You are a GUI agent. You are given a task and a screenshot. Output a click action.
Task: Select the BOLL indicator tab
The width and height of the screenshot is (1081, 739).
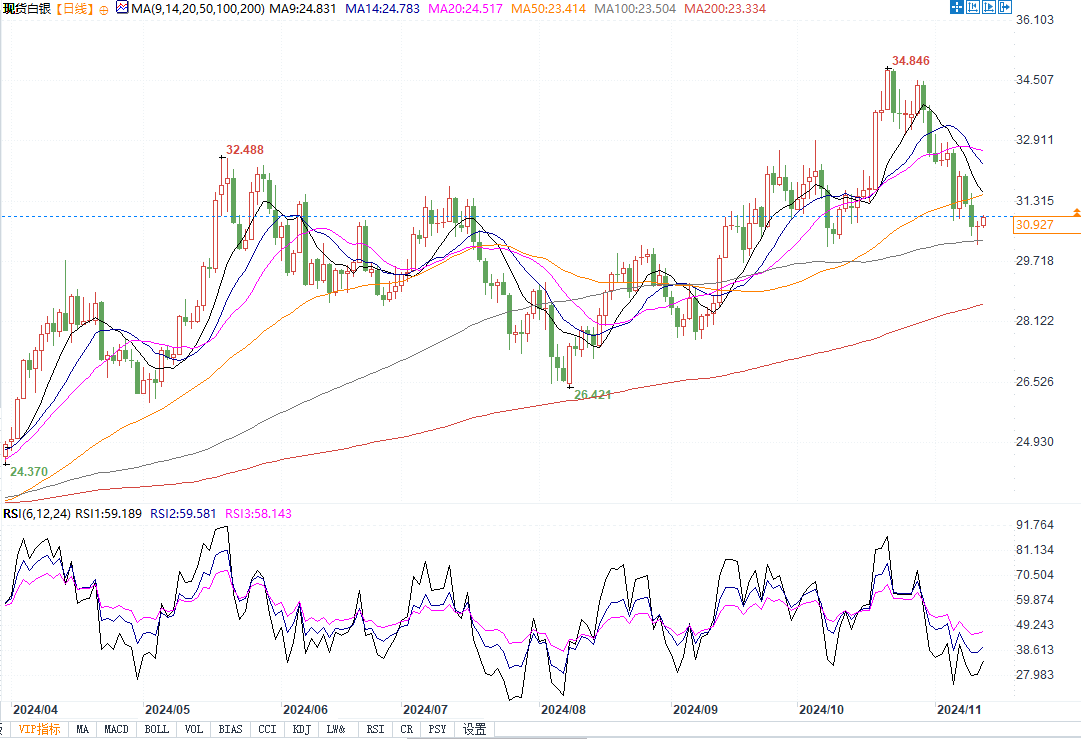(157, 729)
